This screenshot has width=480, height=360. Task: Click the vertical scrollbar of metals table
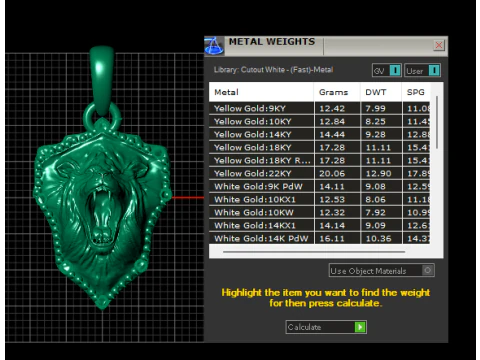[437, 123]
